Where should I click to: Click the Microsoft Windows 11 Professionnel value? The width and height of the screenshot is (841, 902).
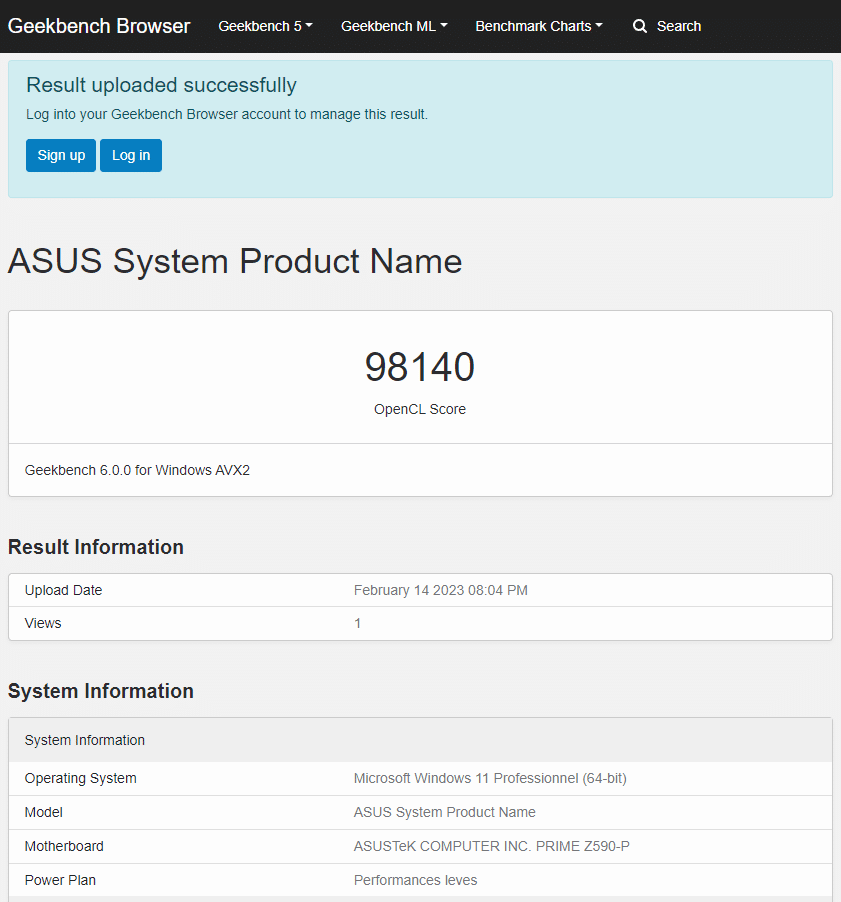coord(490,778)
